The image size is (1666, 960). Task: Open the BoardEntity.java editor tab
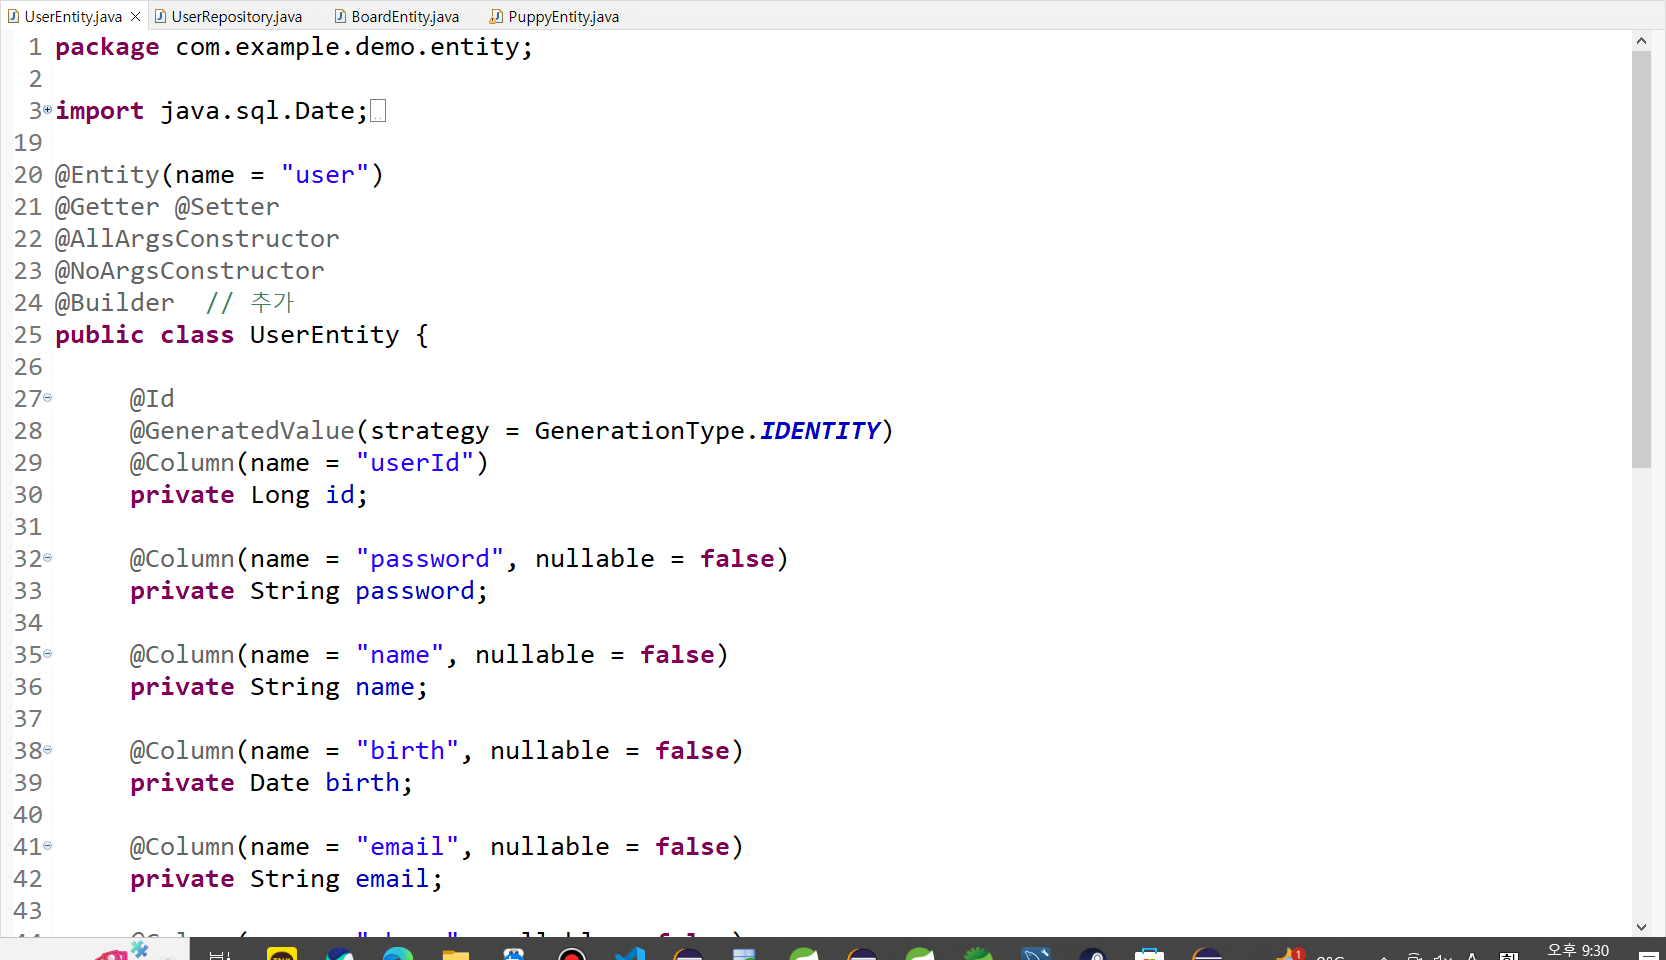click(397, 16)
